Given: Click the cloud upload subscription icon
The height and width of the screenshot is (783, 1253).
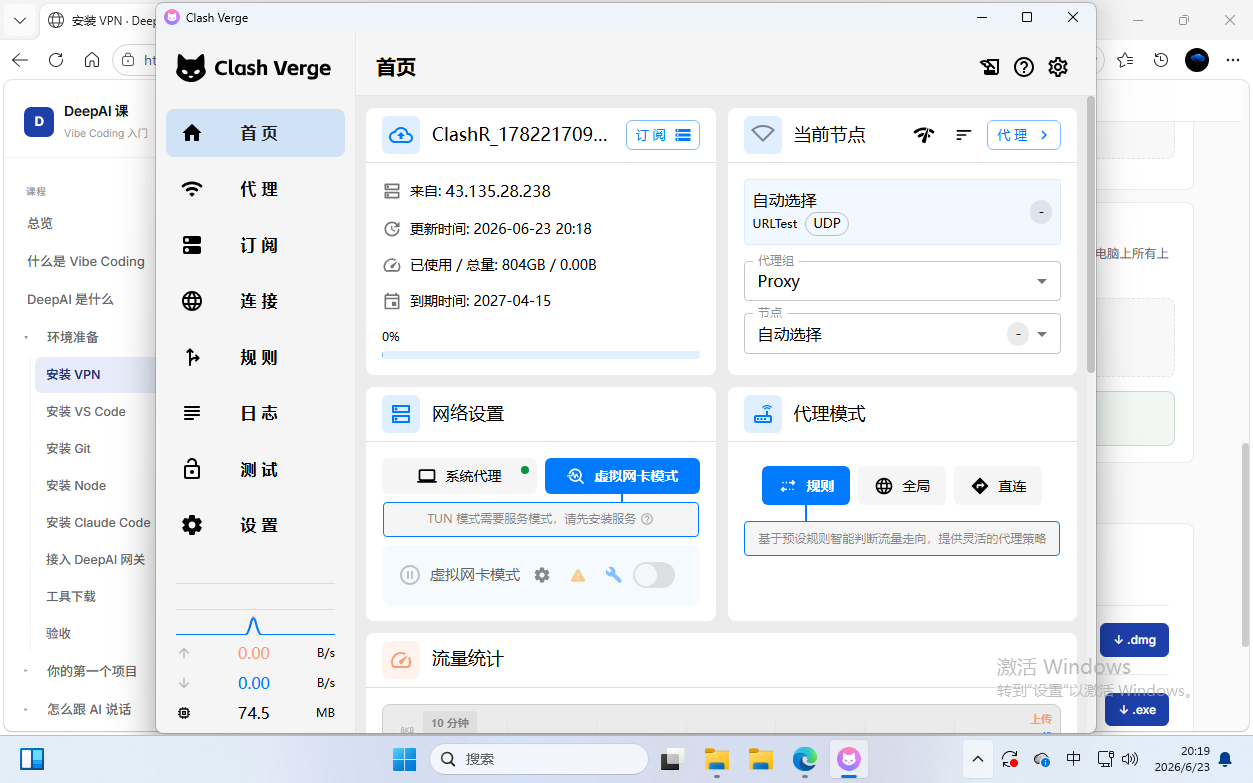Looking at the screenshot, I should click(401, 135).
